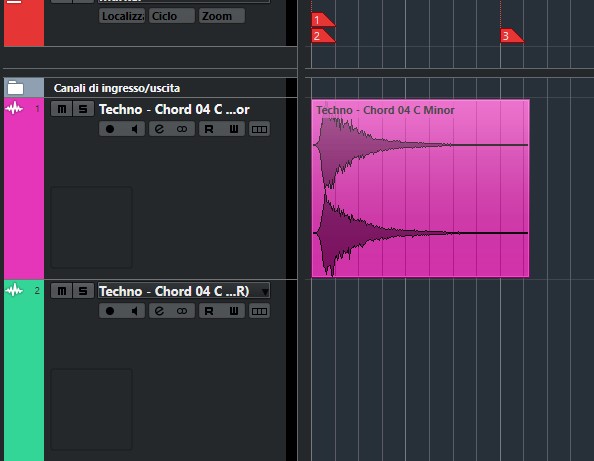Solo track 2 with S button
This screenshot has width=594, height=461.
coord(83,291)
